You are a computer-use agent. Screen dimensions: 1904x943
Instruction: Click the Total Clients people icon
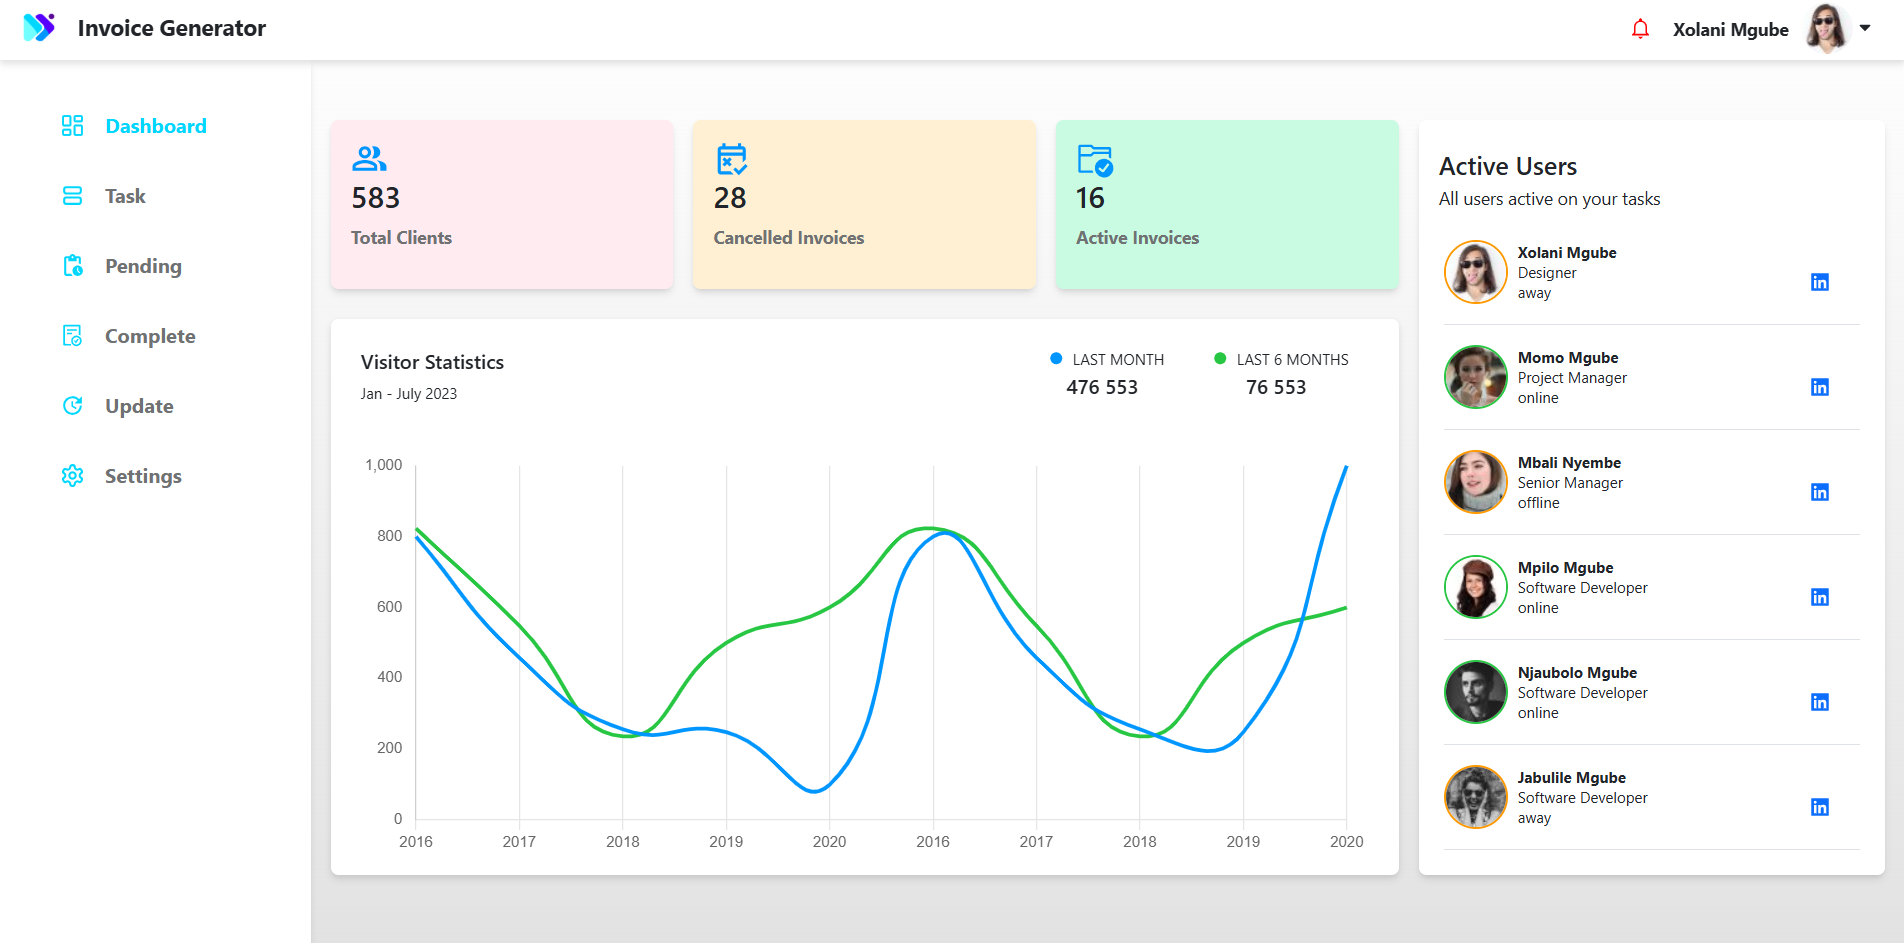(x=369, y=159)
